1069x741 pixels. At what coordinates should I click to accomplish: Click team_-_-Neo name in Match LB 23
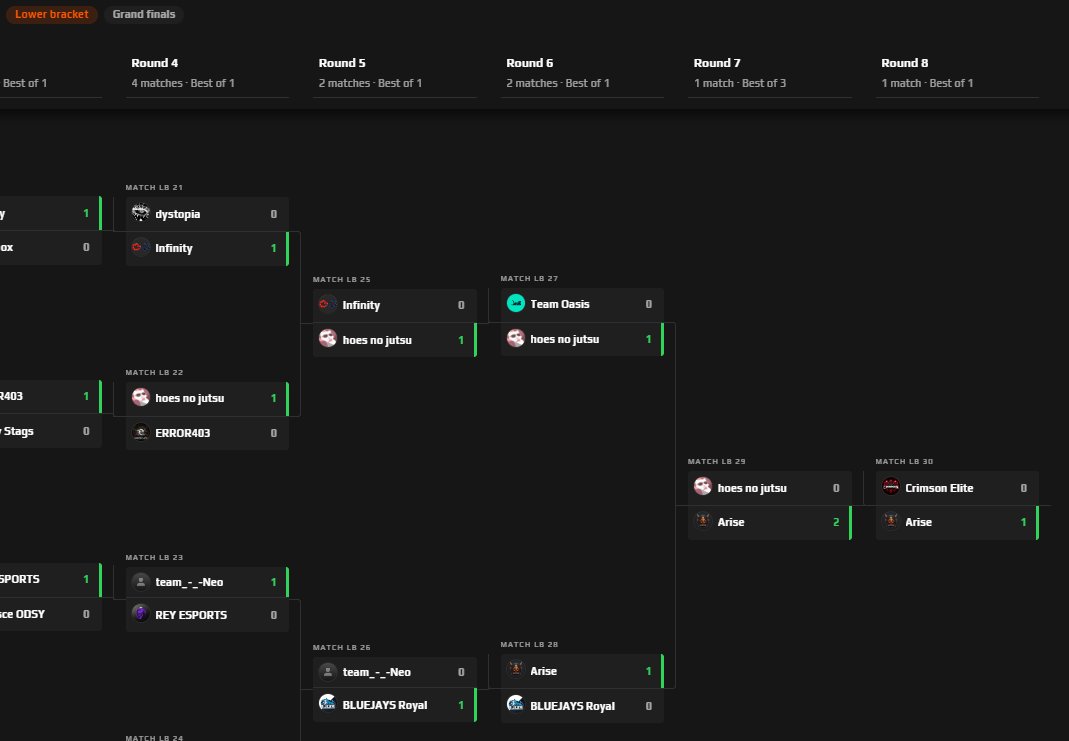[x=189, y=582]
